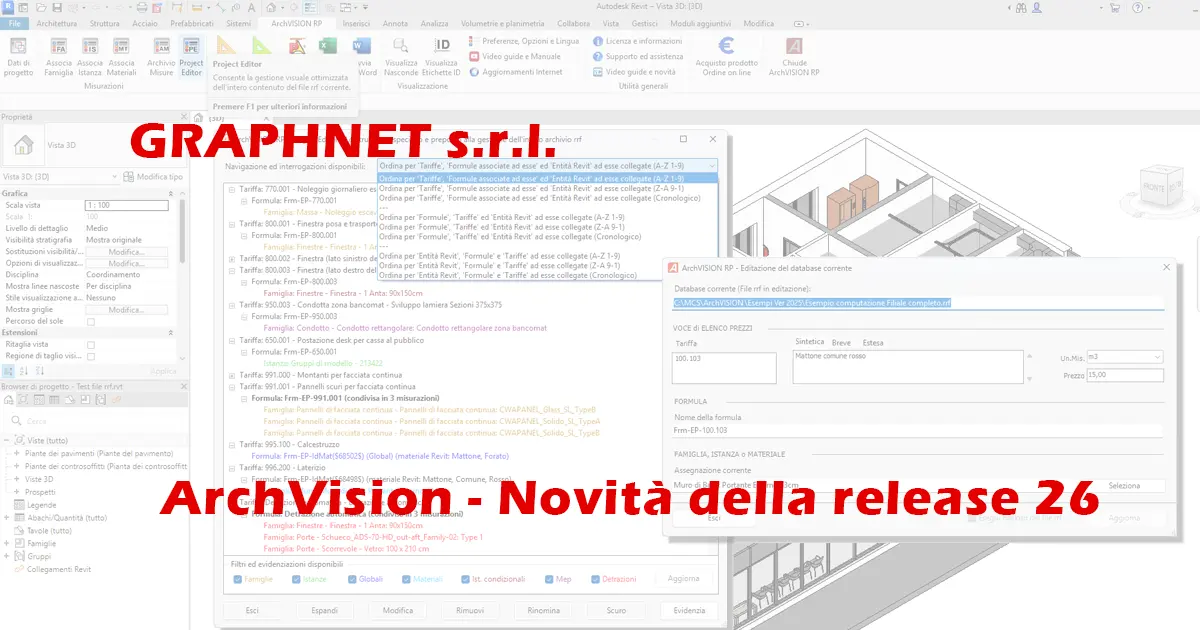1200x630 pixels.
Task: Click the Modifica button in Project Editor
Action: point(397,610)
